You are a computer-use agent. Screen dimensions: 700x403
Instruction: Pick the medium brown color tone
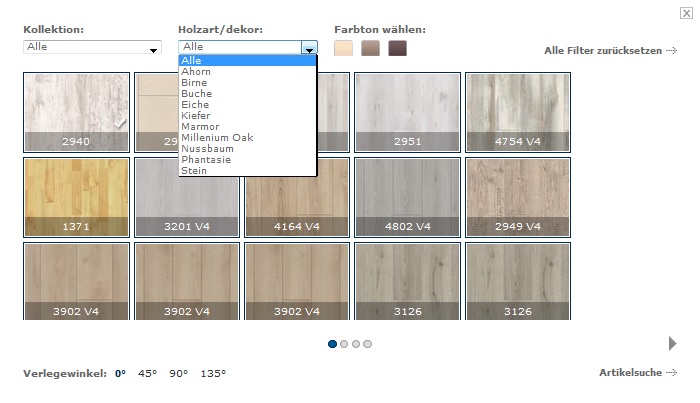coord(371,48)
